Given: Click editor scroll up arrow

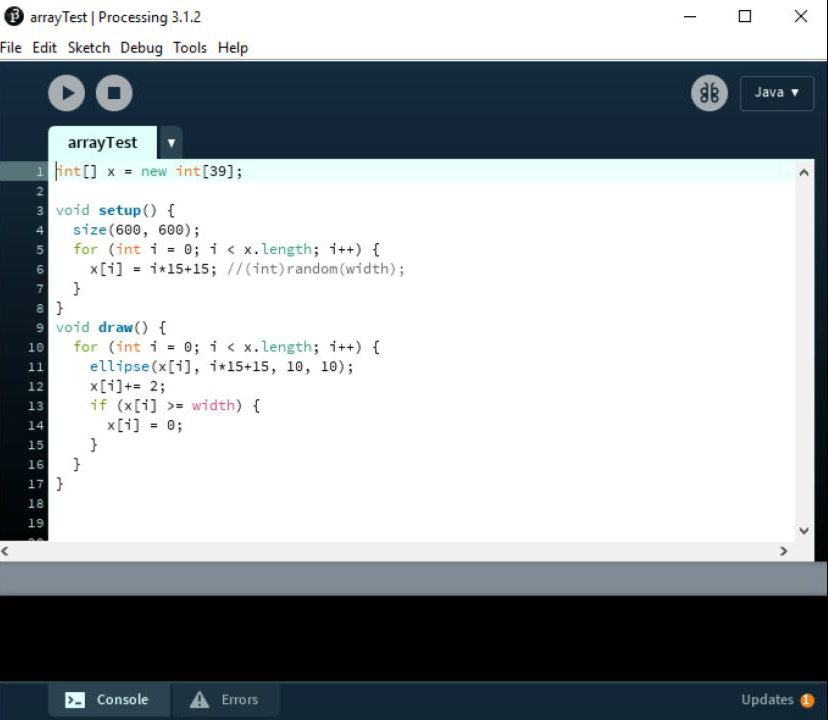Looking at the screenshot, I should (x=804, y=172).
